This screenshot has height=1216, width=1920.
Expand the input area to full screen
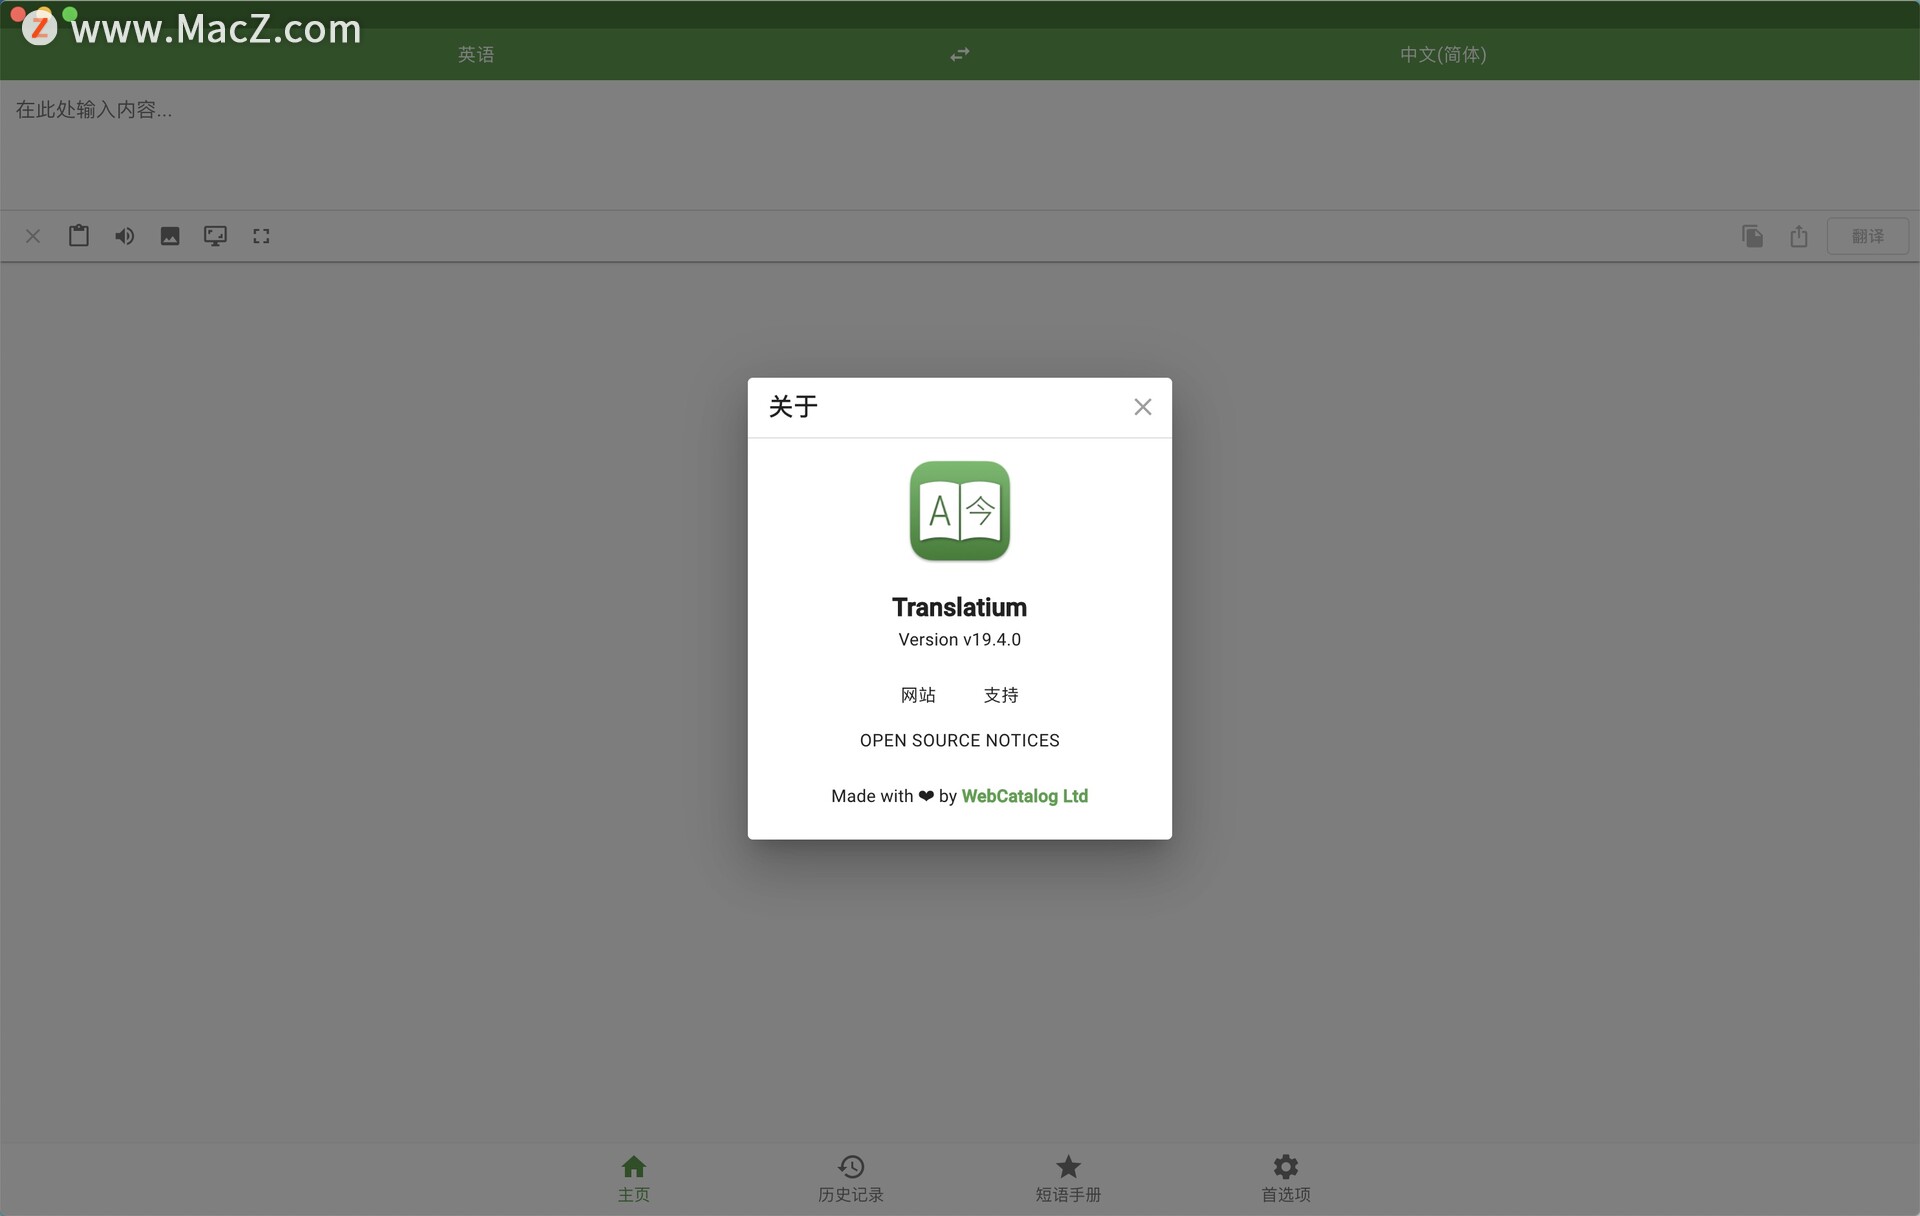pyautogui.click(x=261, y=236)
